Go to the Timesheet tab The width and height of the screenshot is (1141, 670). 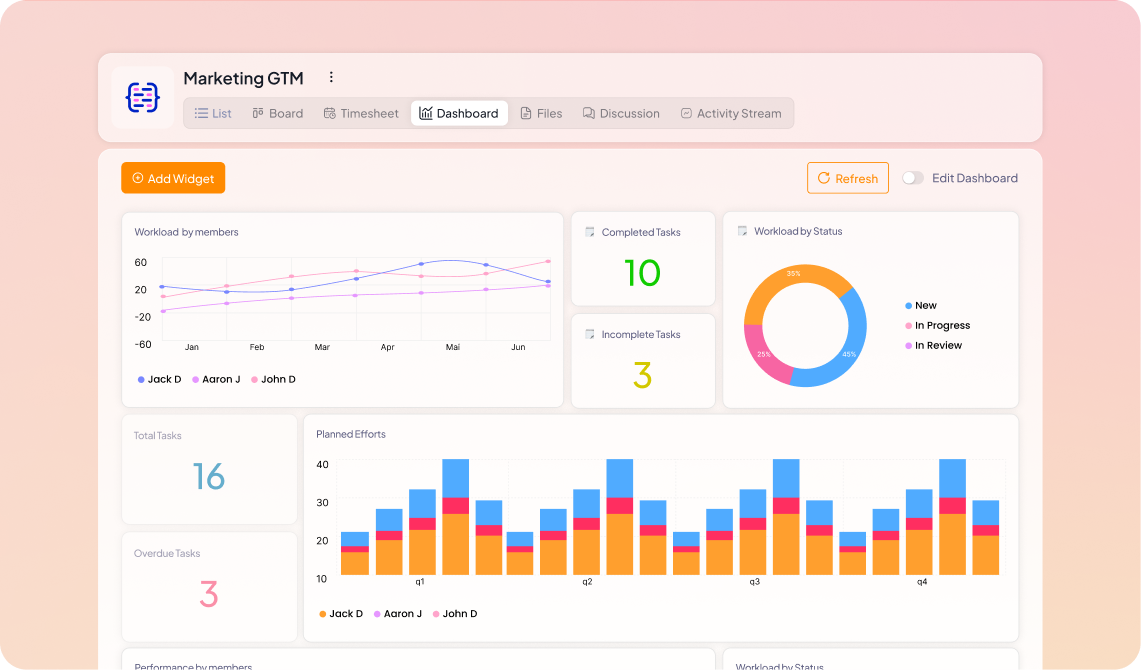(x=362, y=113)
